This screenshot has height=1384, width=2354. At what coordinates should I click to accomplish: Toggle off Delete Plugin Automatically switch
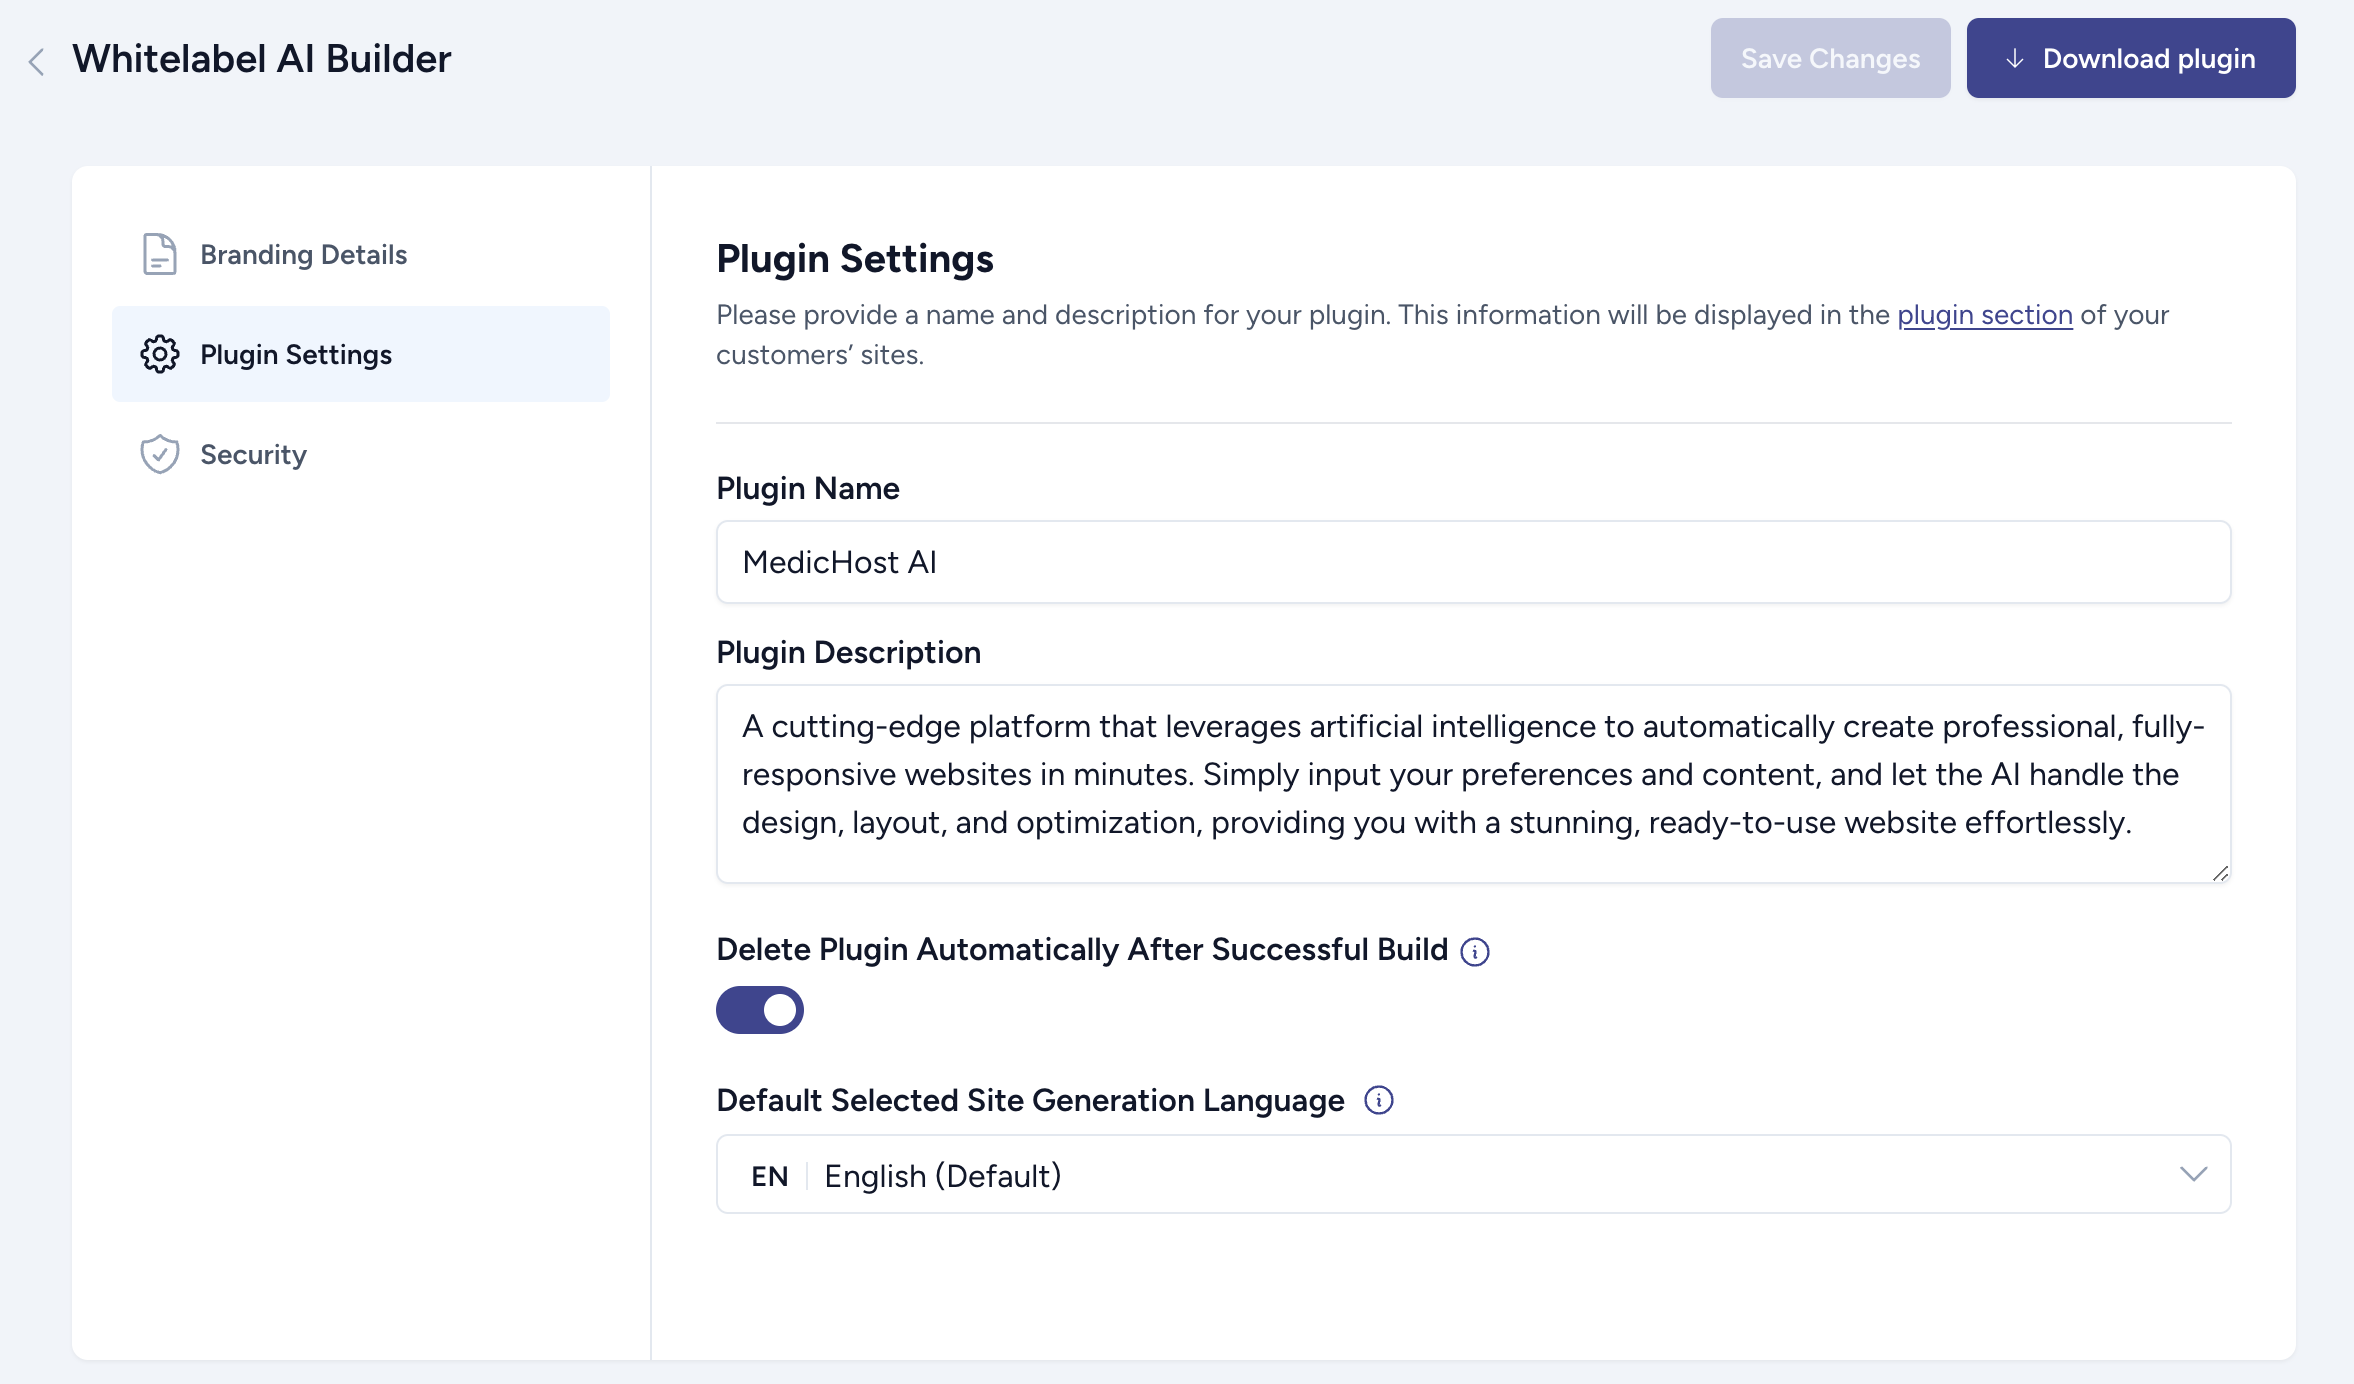coord(760,1010)
